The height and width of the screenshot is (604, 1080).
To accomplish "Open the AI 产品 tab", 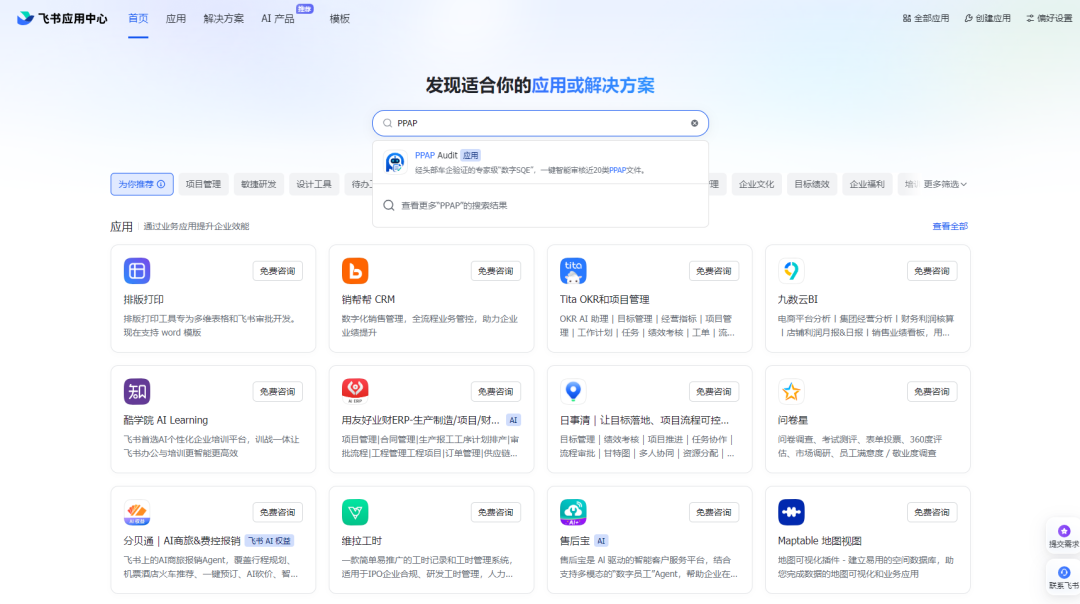I will point(278,19).
